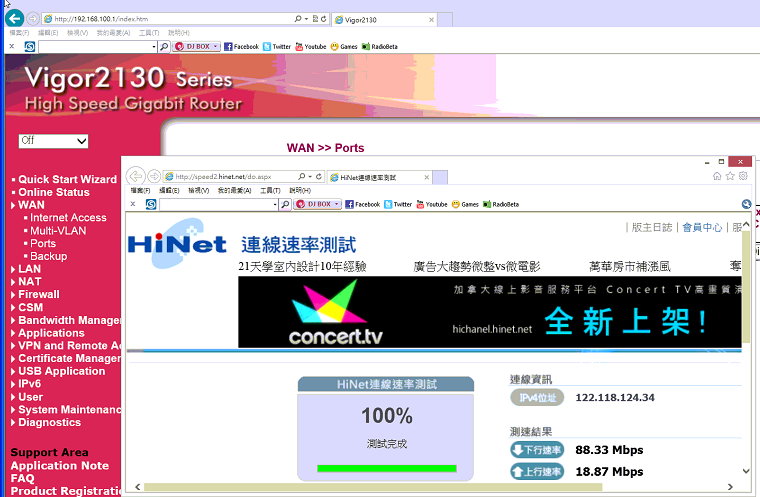Go back in the HiNet speed test window
Screen dimensions: 760x497
[x=136, y=176]
